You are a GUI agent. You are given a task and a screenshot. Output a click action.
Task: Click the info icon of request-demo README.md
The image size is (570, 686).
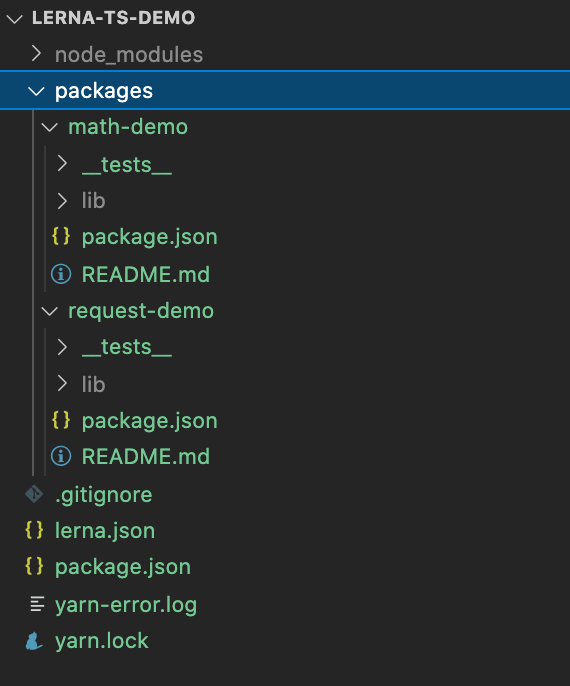[61, 456]
